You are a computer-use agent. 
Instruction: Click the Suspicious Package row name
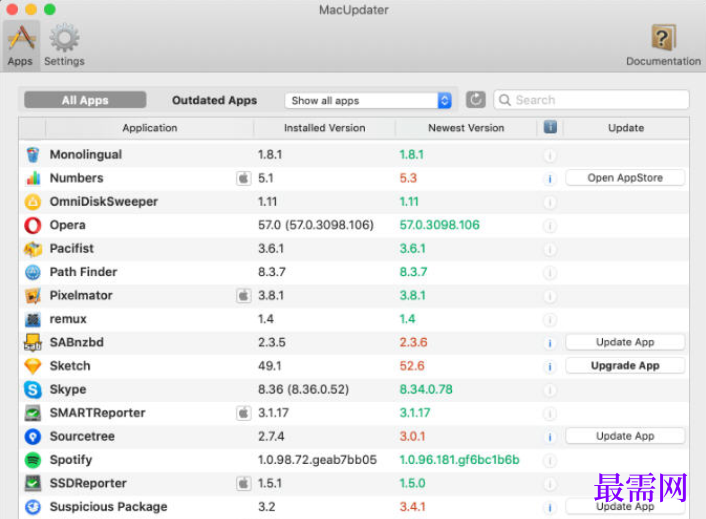pos(108,507)
